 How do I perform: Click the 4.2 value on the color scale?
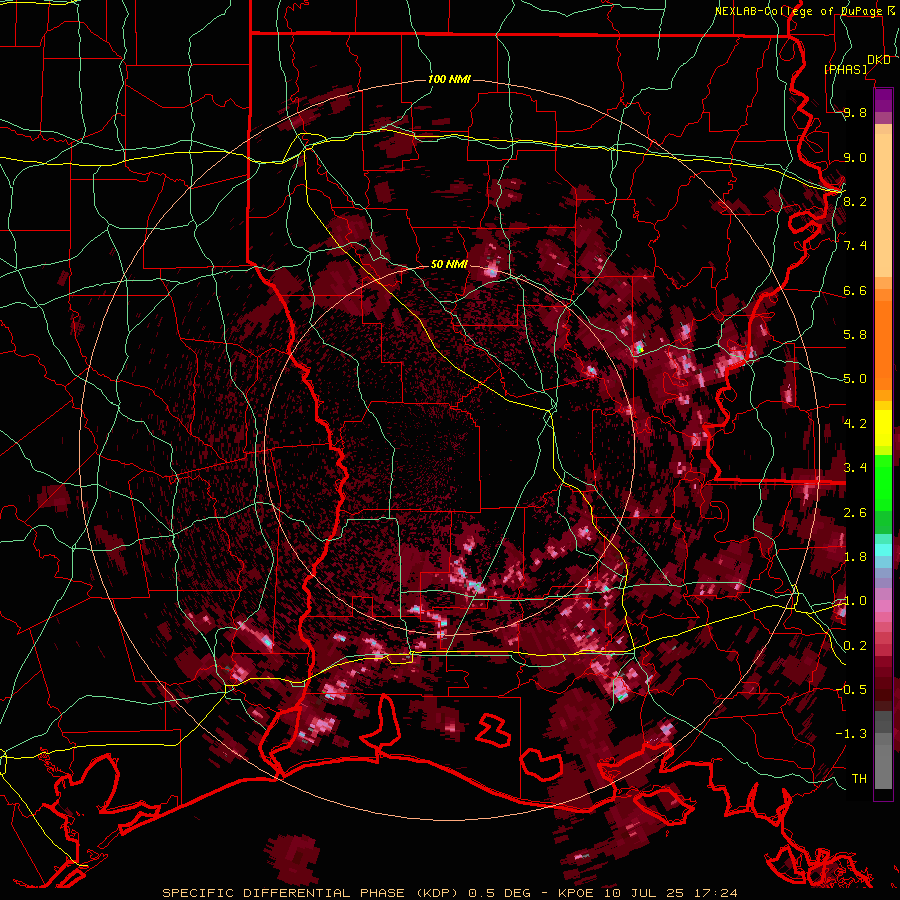[855, 424]
